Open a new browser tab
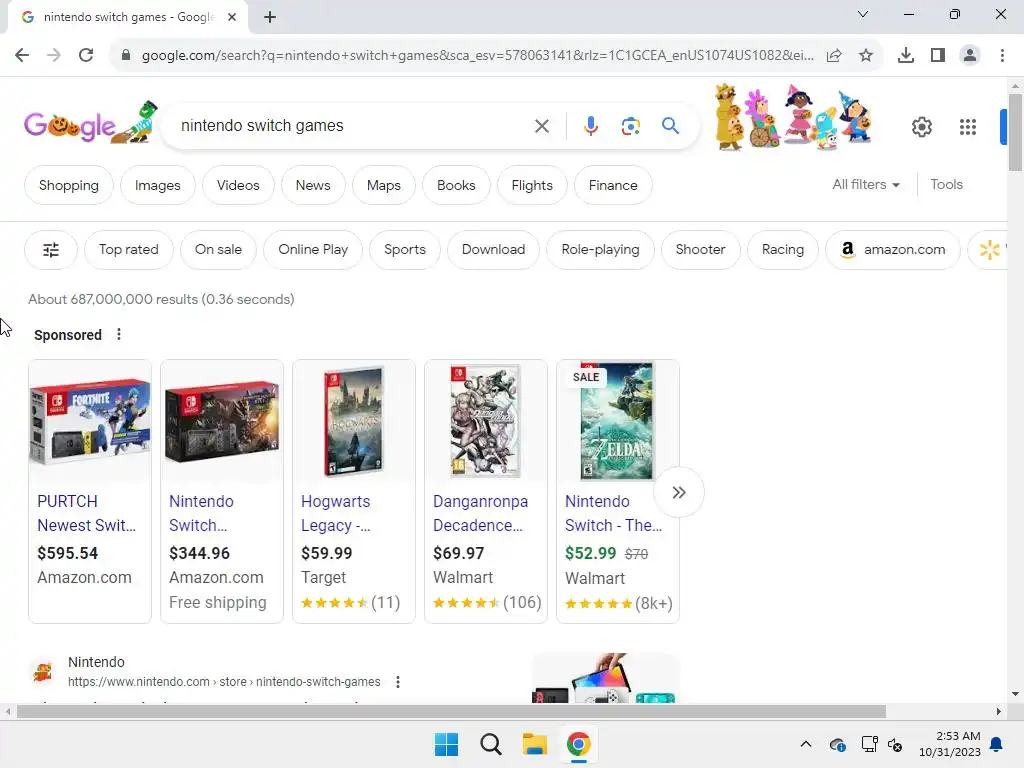Viewport: 1024px width, 768px height. (270, 17)
